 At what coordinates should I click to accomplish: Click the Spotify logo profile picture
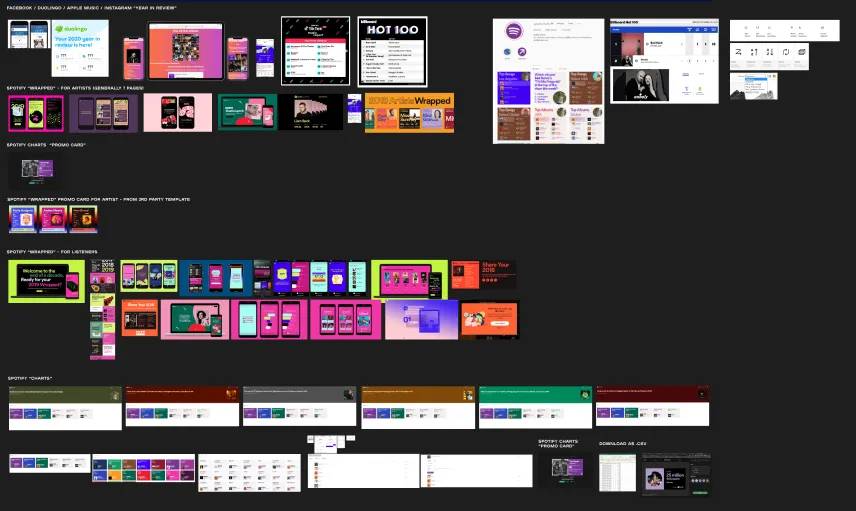pos(514,33)
